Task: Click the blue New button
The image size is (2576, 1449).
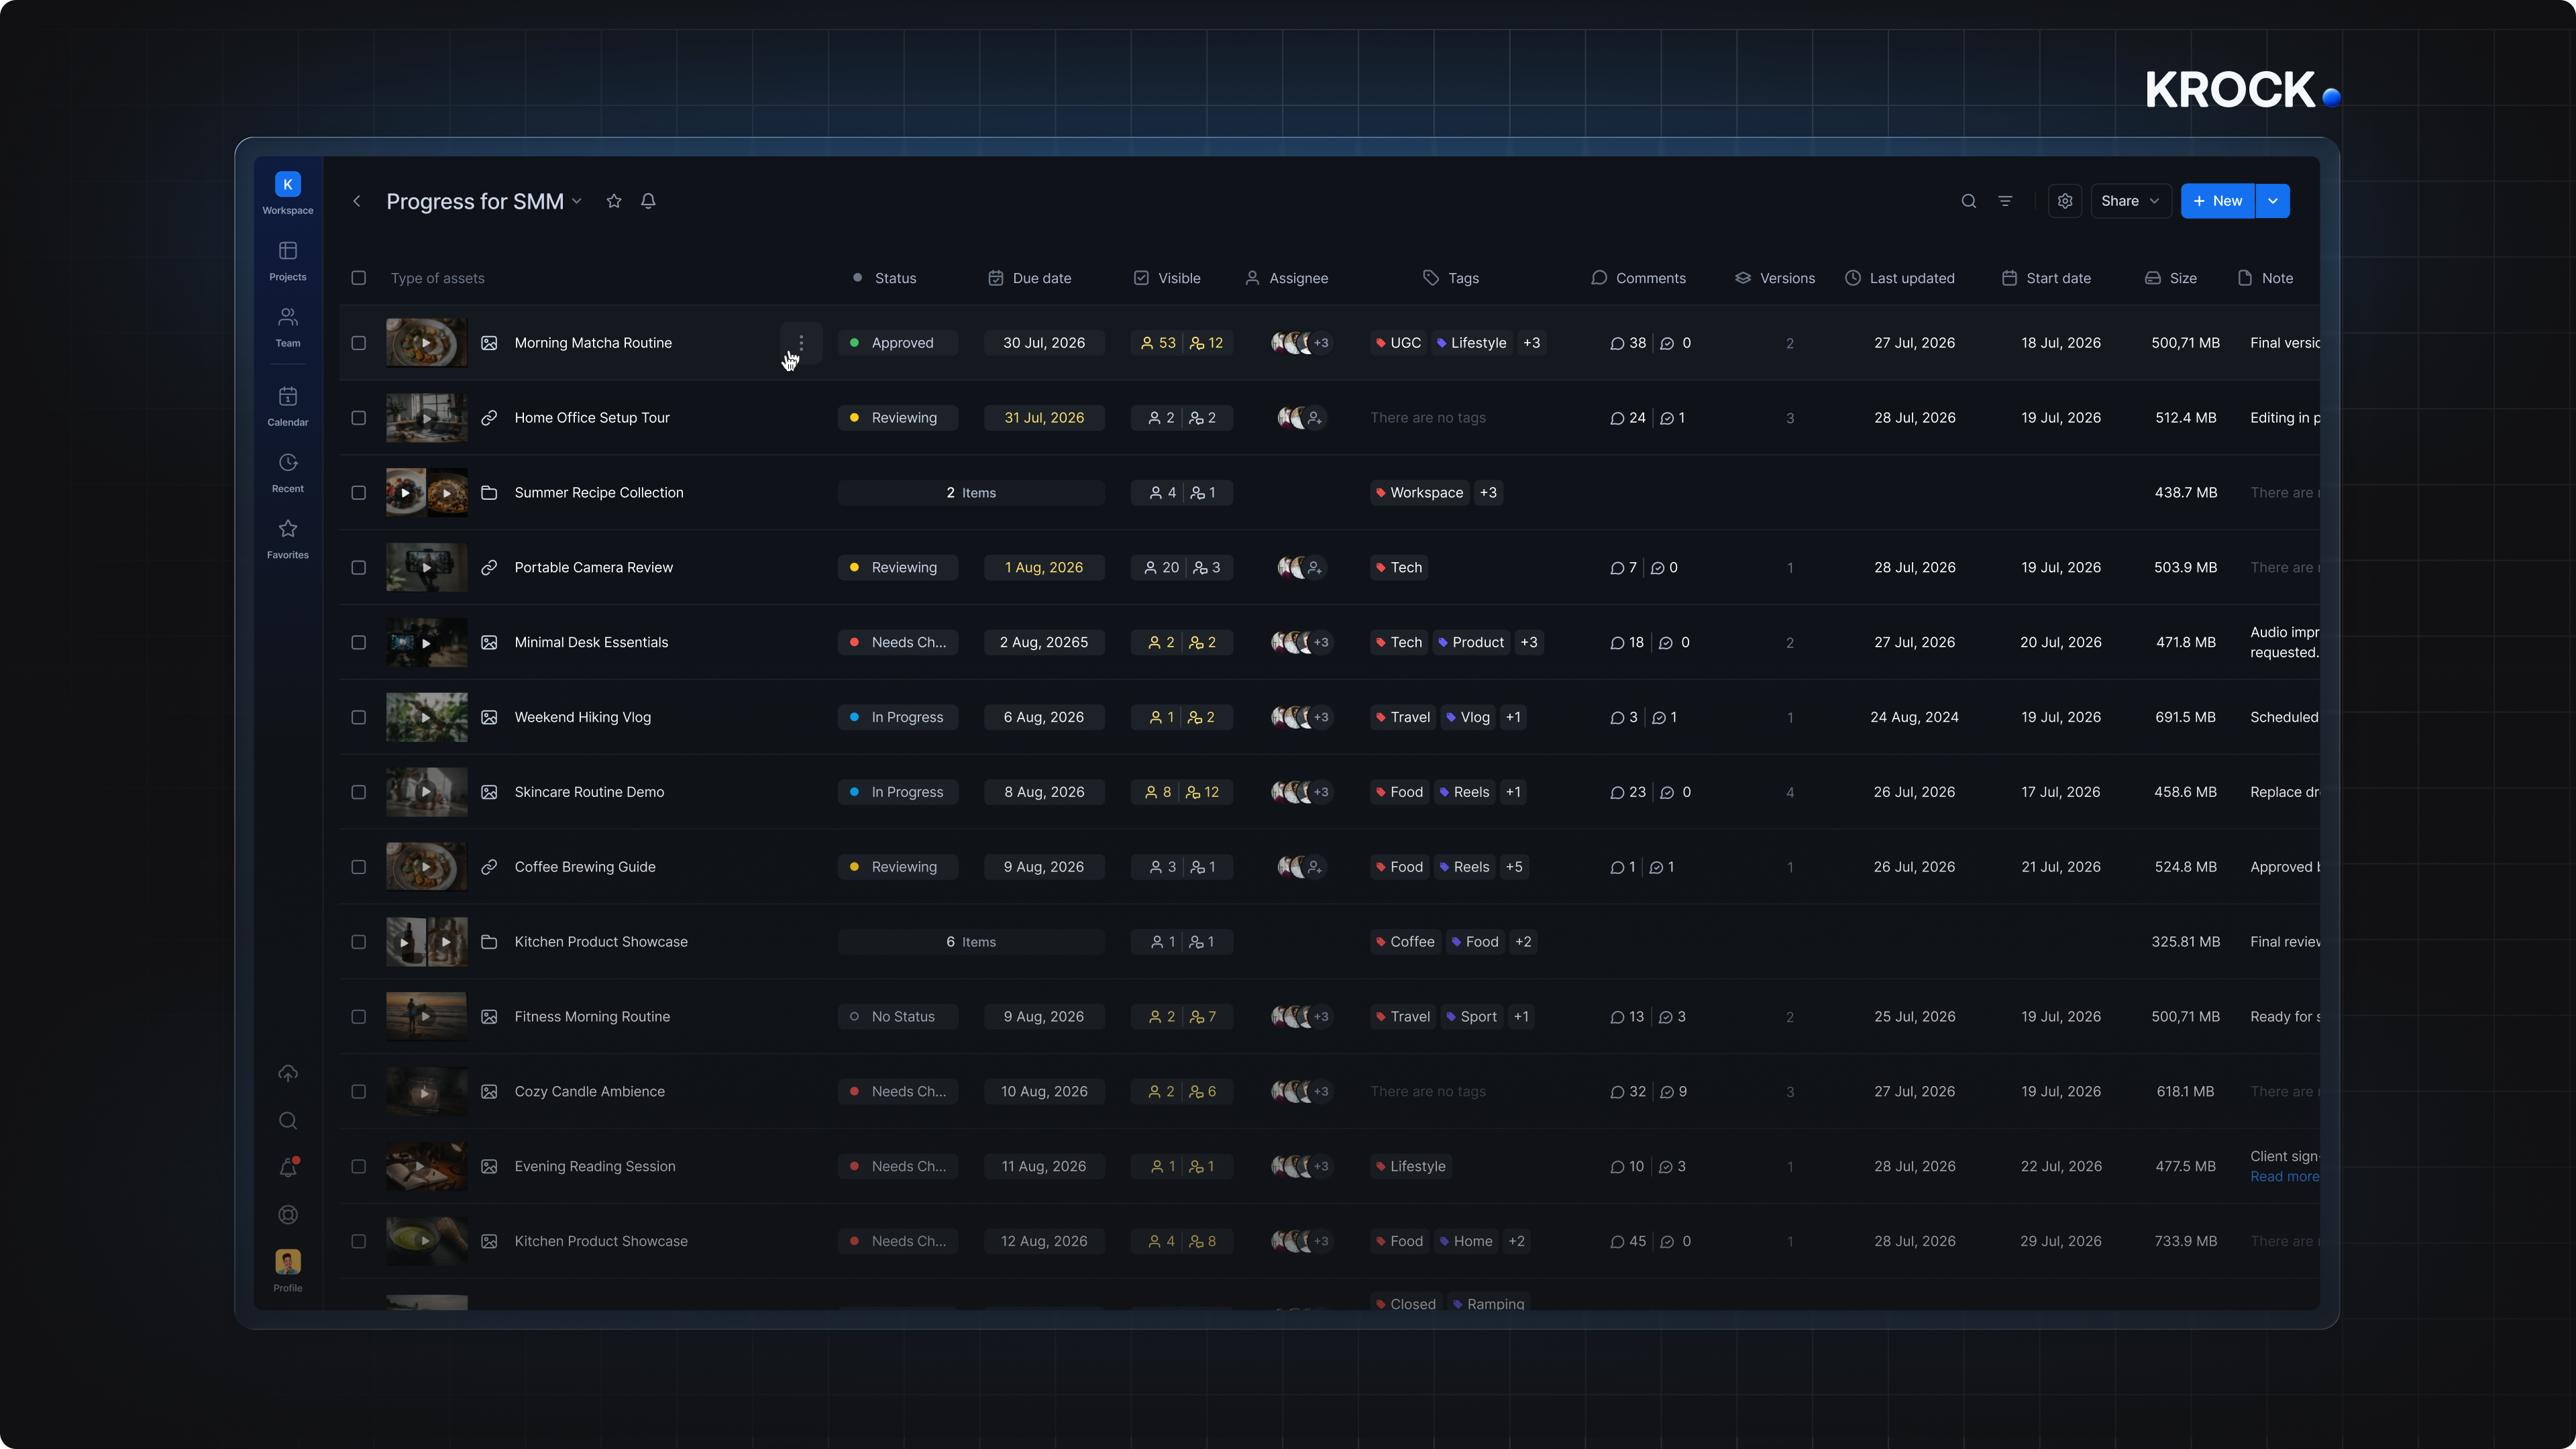Action: pyautogui.click(x=2217, y=201)
